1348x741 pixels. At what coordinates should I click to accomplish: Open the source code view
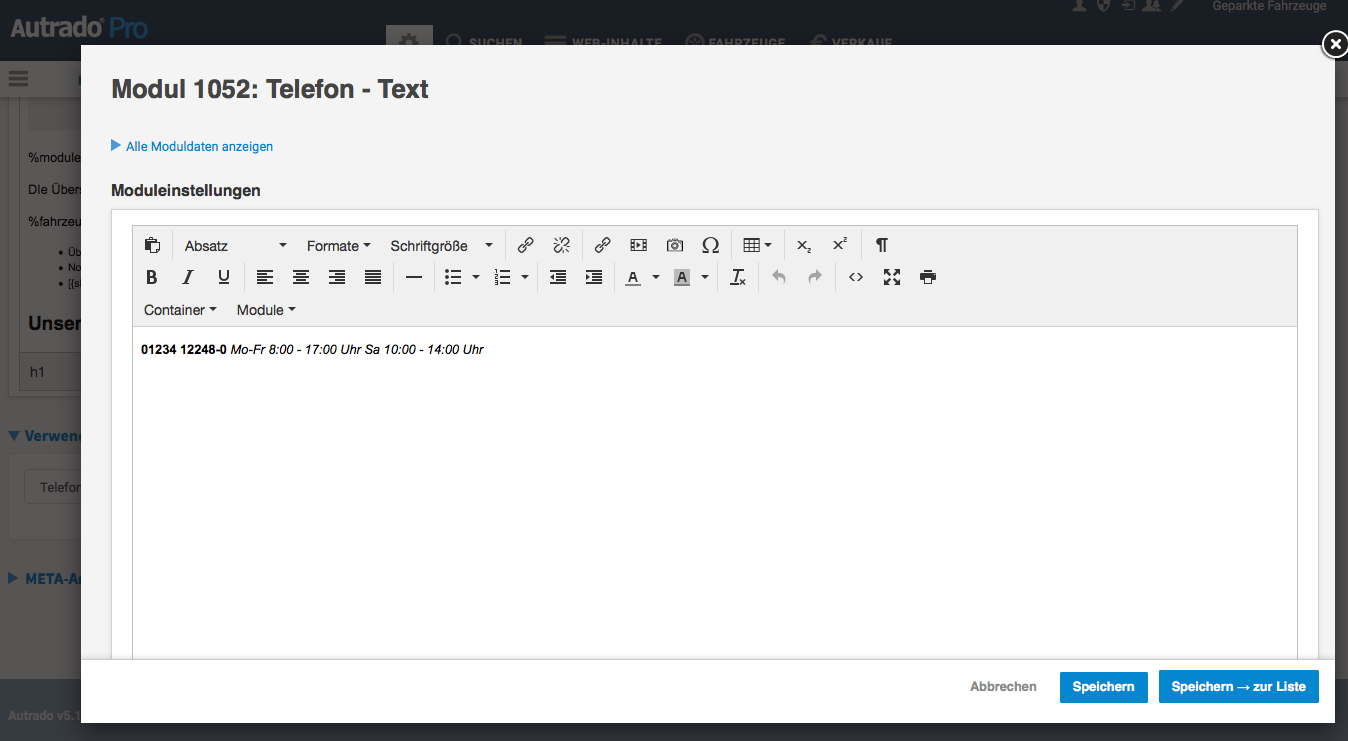tap(856, 277)
